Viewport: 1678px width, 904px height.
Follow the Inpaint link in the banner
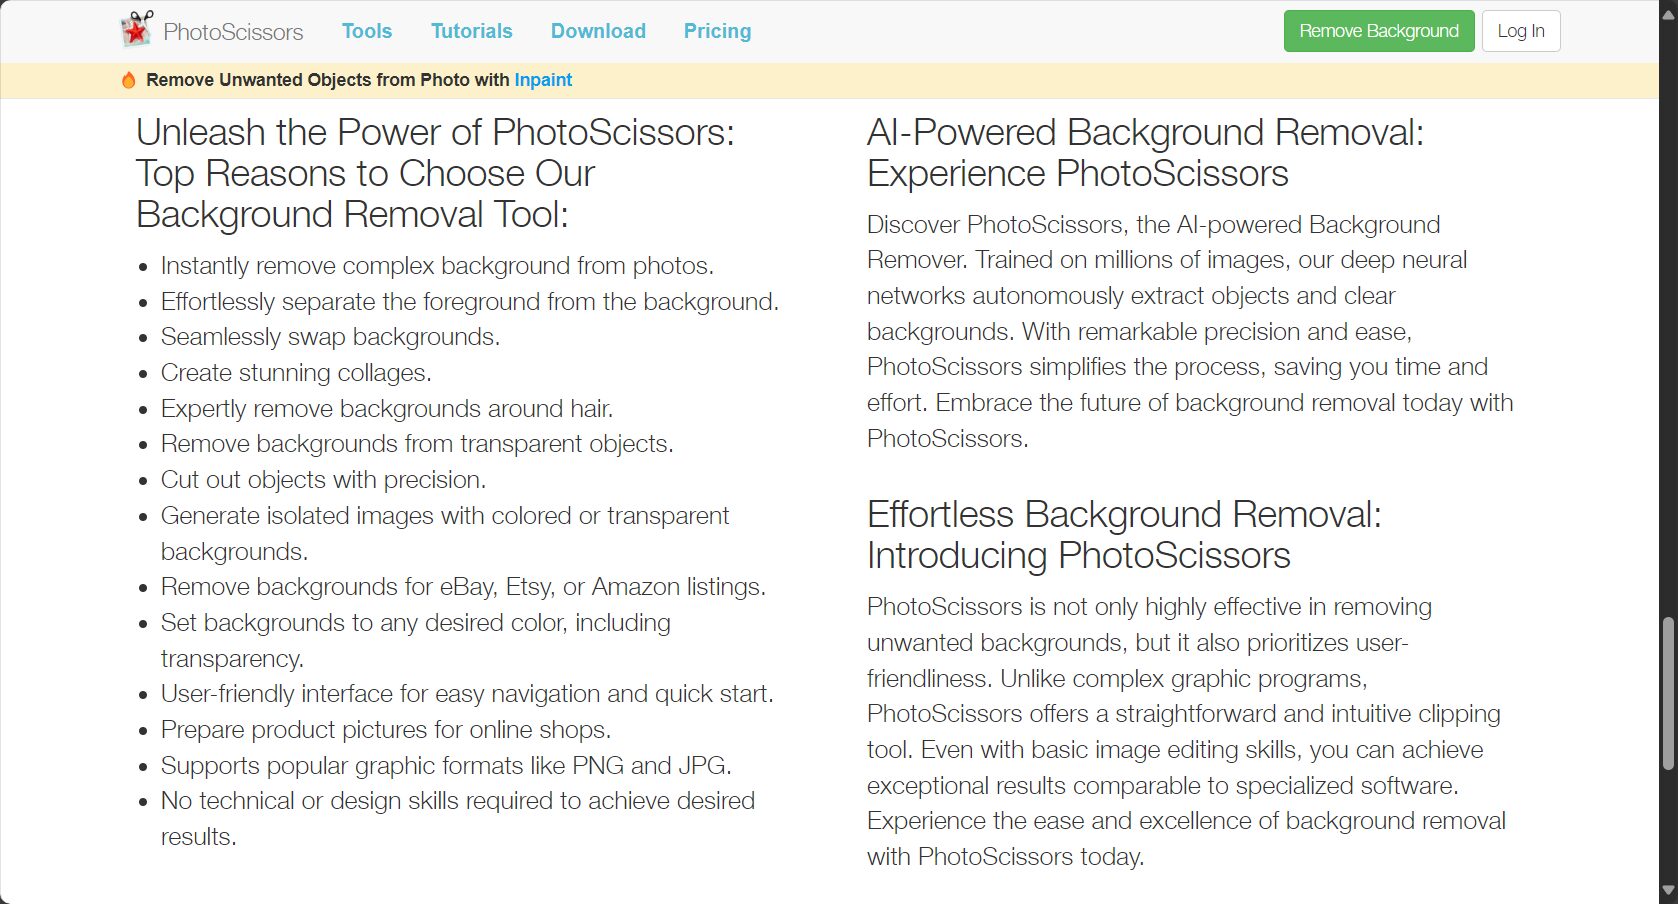[543, 80]
